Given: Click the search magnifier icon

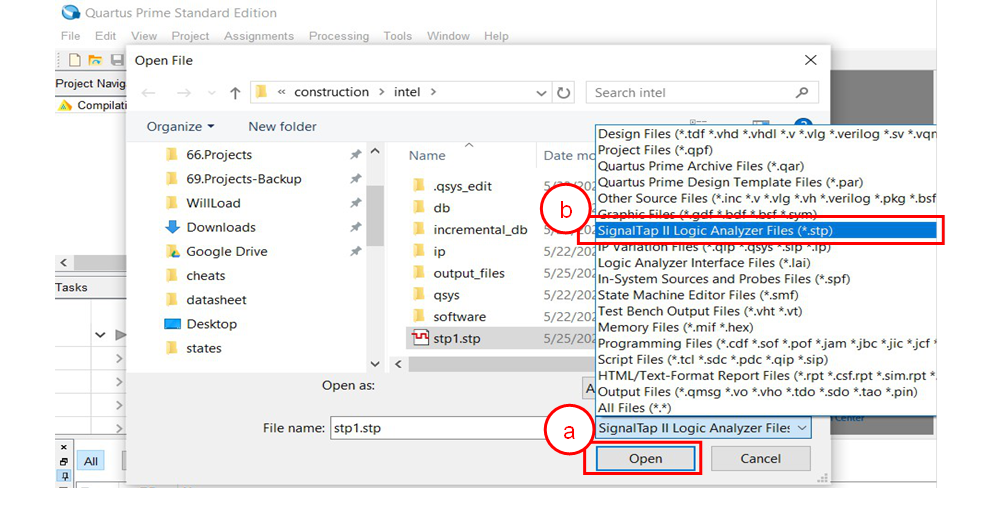Looking at the screenshot, I should pyautogui.click(x=802, y=93).
